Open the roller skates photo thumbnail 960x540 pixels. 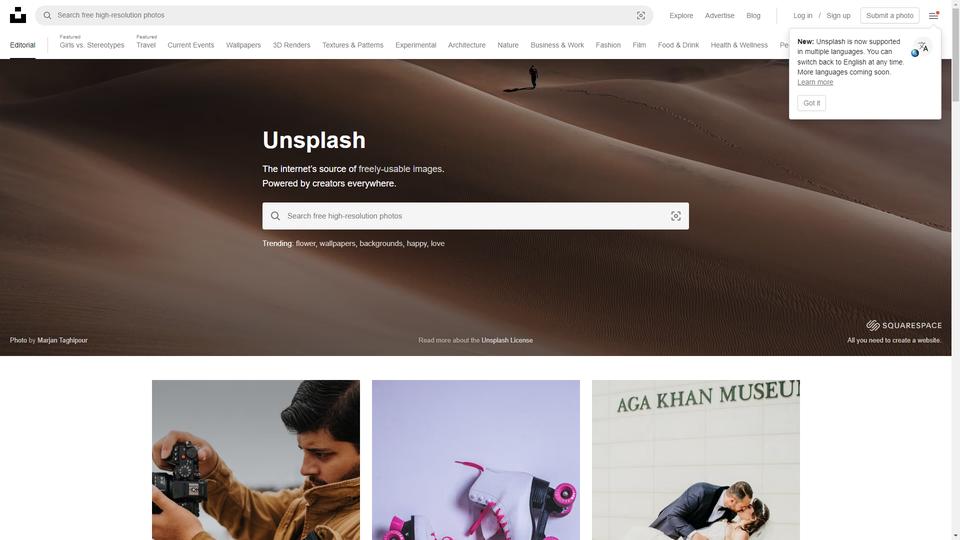(x=476, y=460)
